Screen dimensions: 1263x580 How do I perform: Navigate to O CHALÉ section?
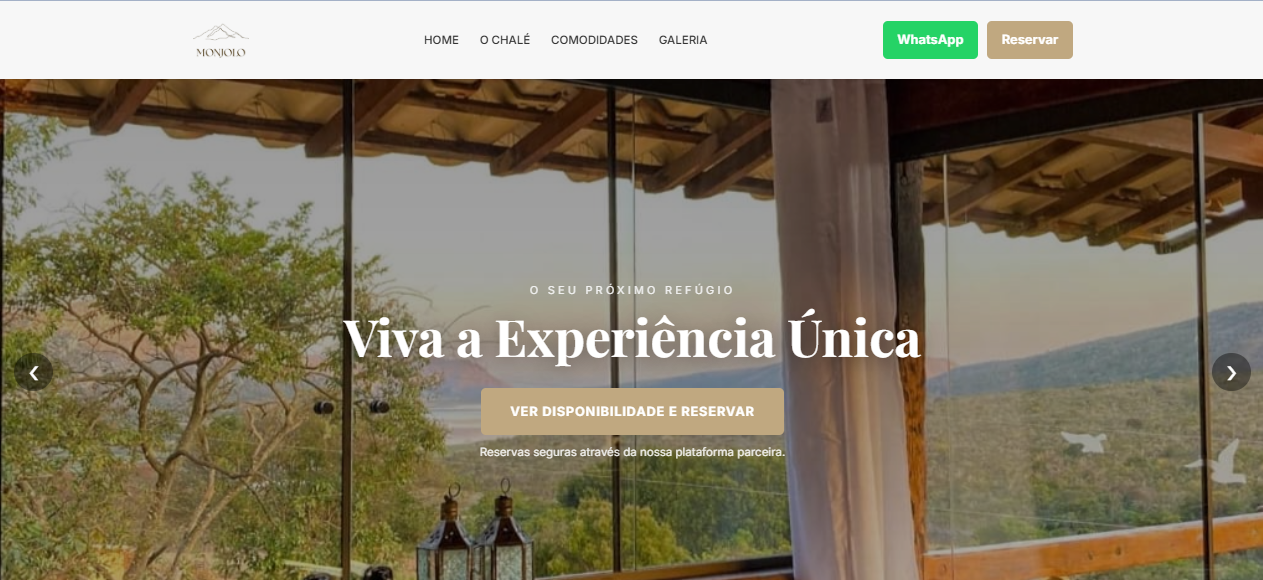[x=505, y=40]
